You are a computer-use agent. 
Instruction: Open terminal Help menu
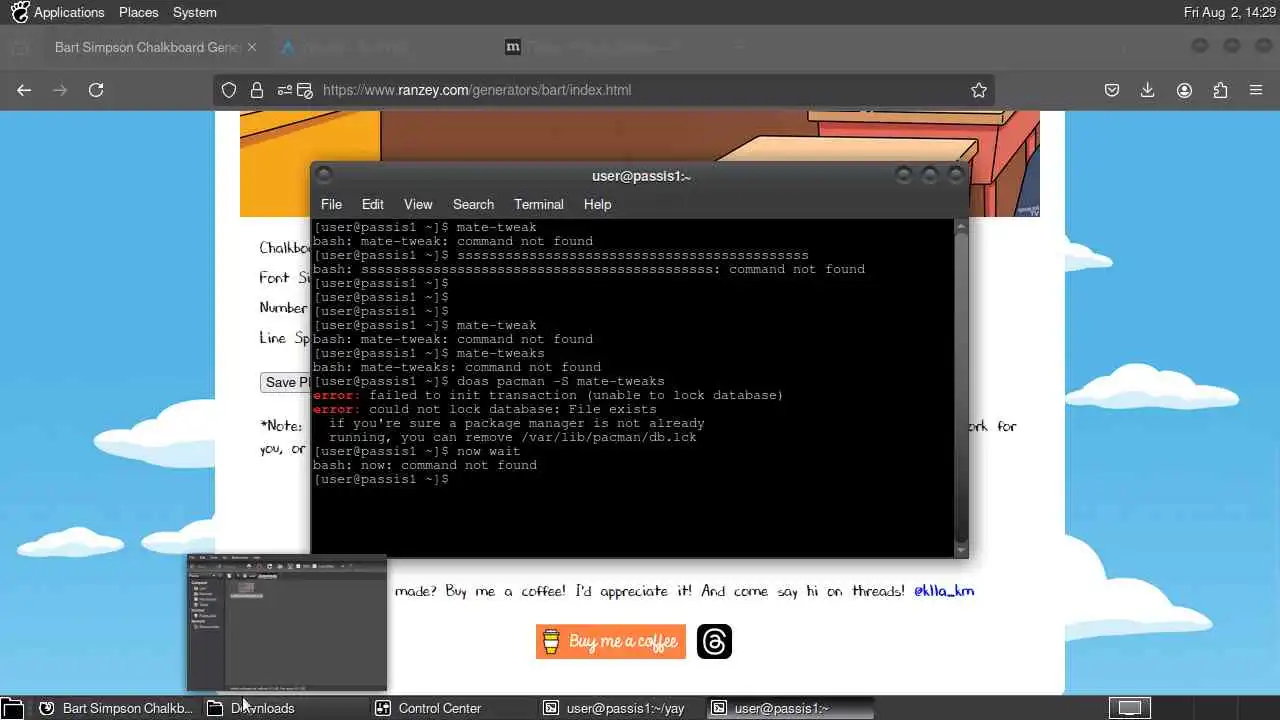coord(597,204)
